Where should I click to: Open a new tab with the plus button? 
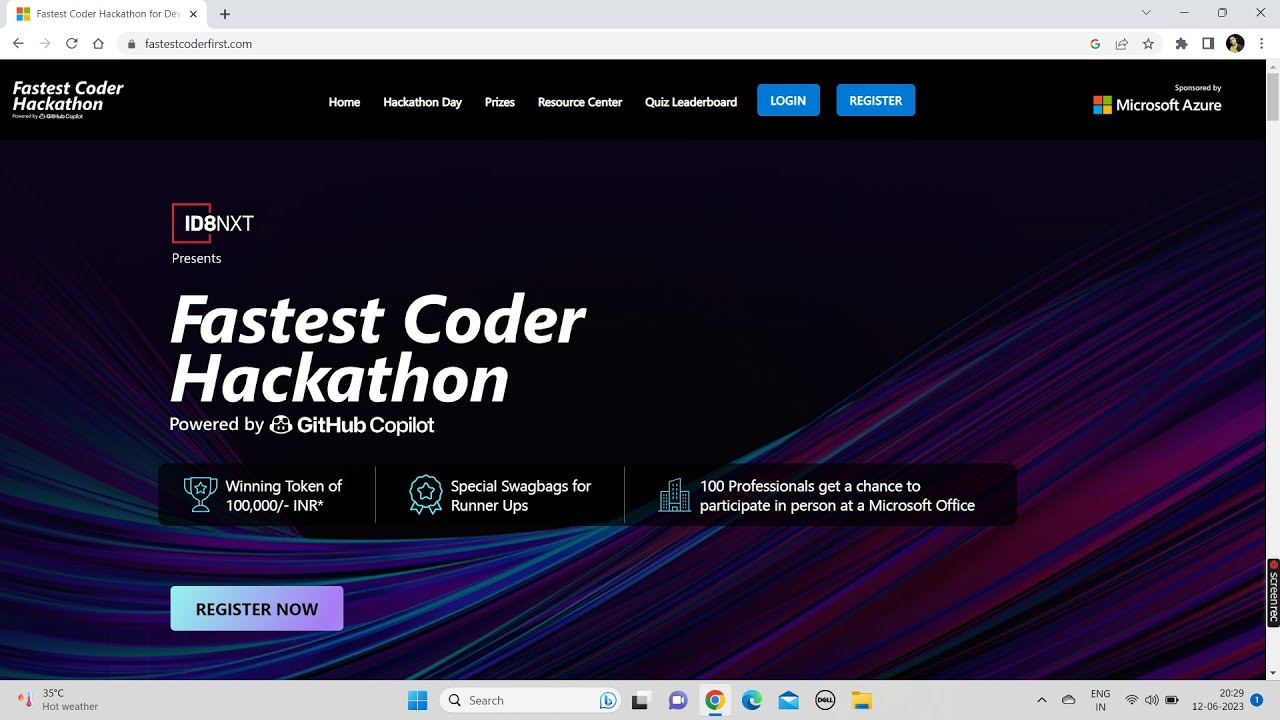click(x=225, y=14)
